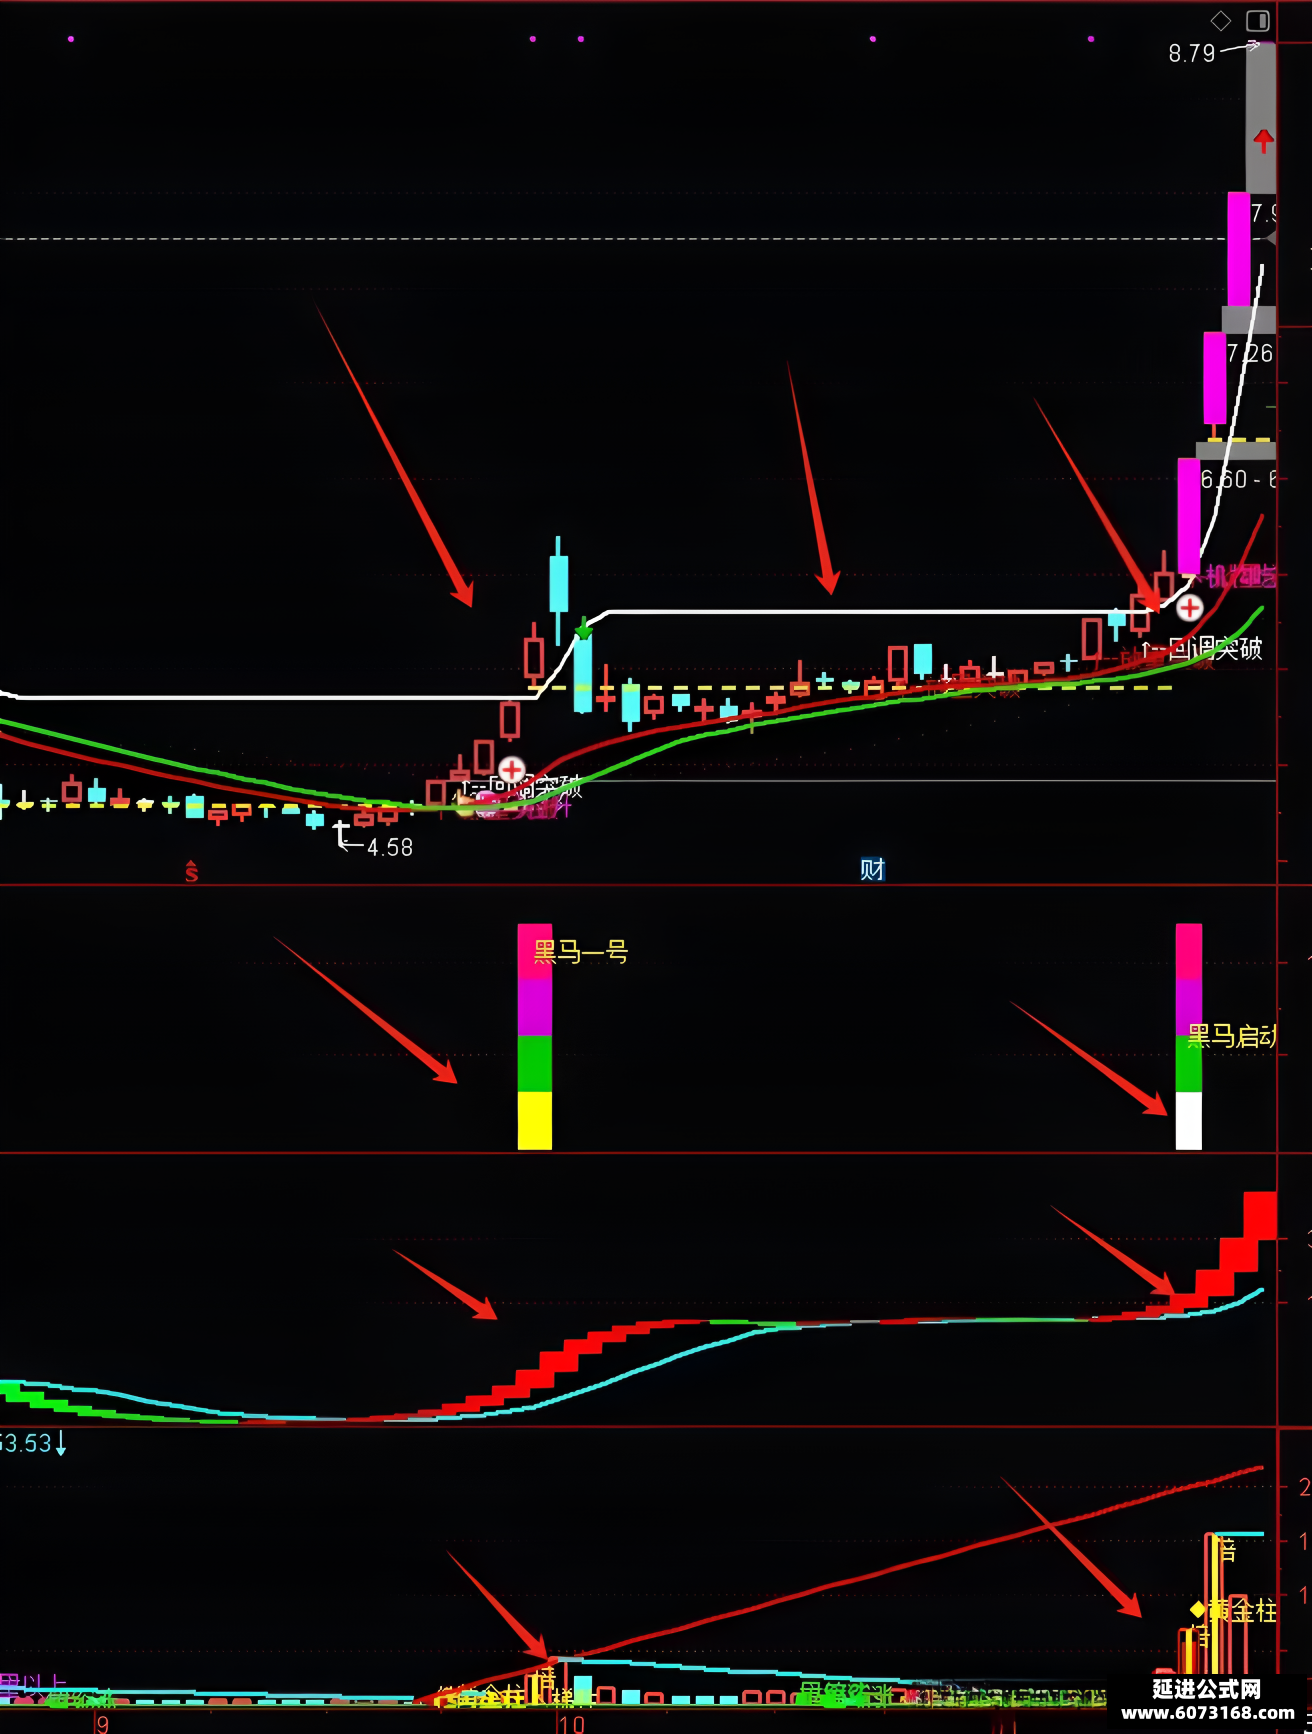Click the plus circle marker near left breakout
The image size is (1312, 1734).
click(x=511, y=769)
